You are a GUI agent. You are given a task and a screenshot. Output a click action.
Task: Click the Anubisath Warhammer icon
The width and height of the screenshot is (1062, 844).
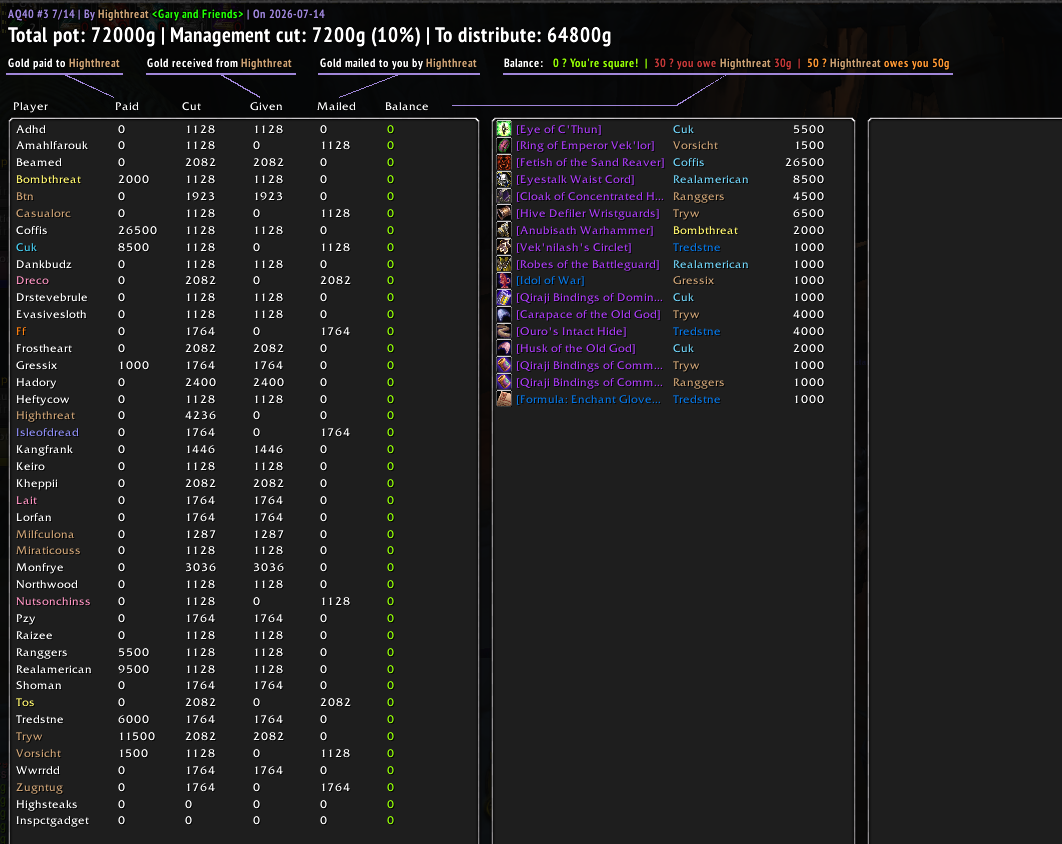504,230
